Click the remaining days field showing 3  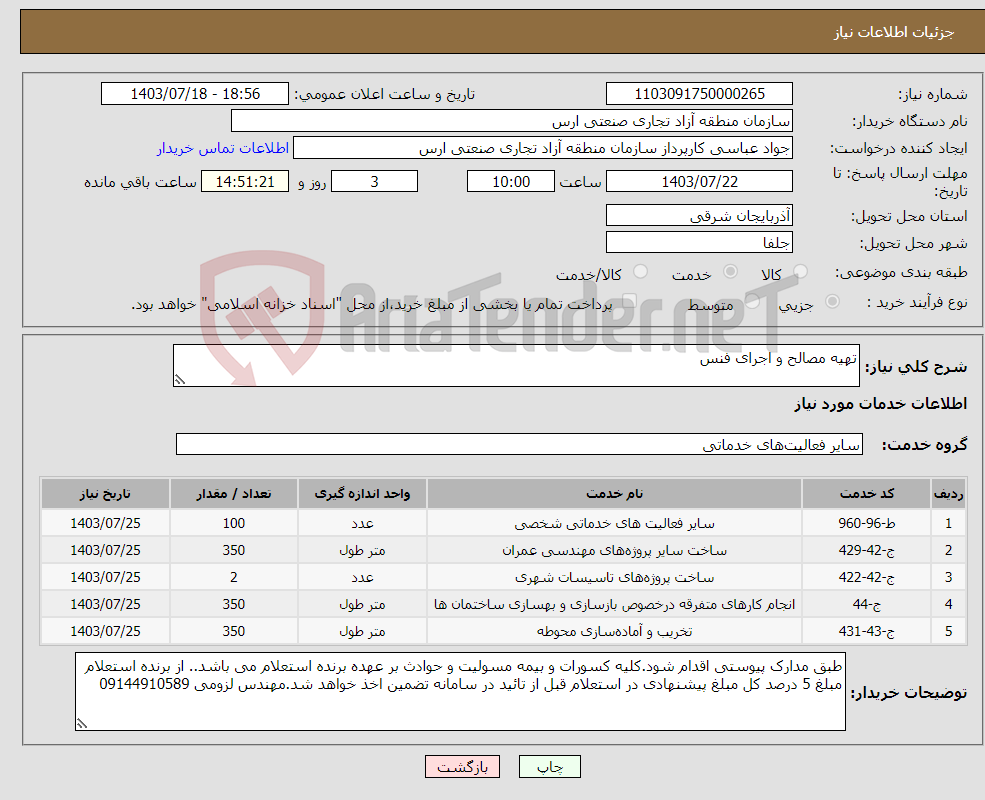374,181
